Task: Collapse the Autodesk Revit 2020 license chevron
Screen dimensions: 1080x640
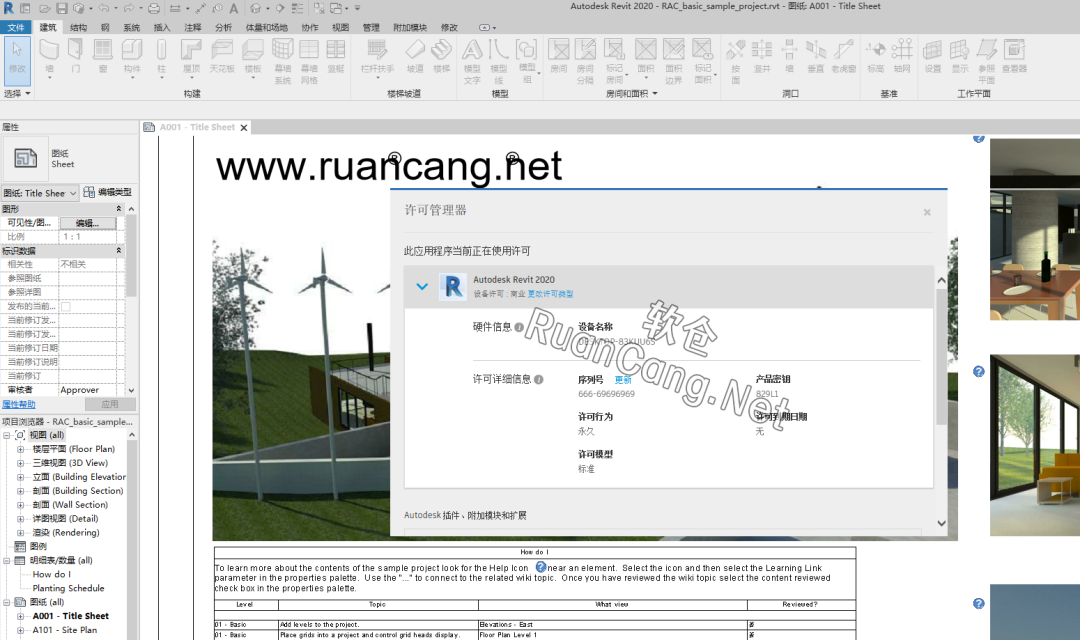Action: (x=422, y=286)
